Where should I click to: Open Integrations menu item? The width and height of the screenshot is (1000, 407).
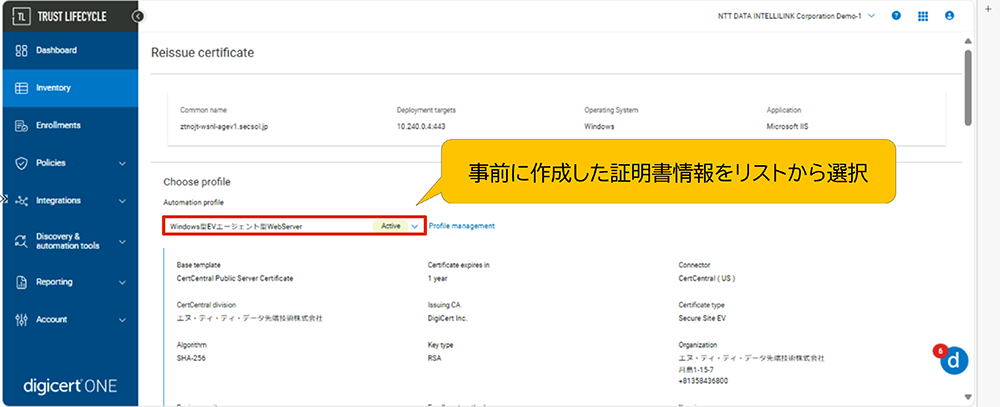pyautogui.click(x=69, y=201)
